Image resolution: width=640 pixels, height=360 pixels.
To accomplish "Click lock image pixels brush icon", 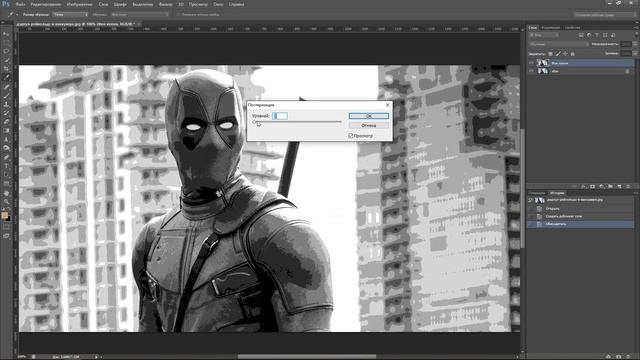I will click(x=558, y=53).
